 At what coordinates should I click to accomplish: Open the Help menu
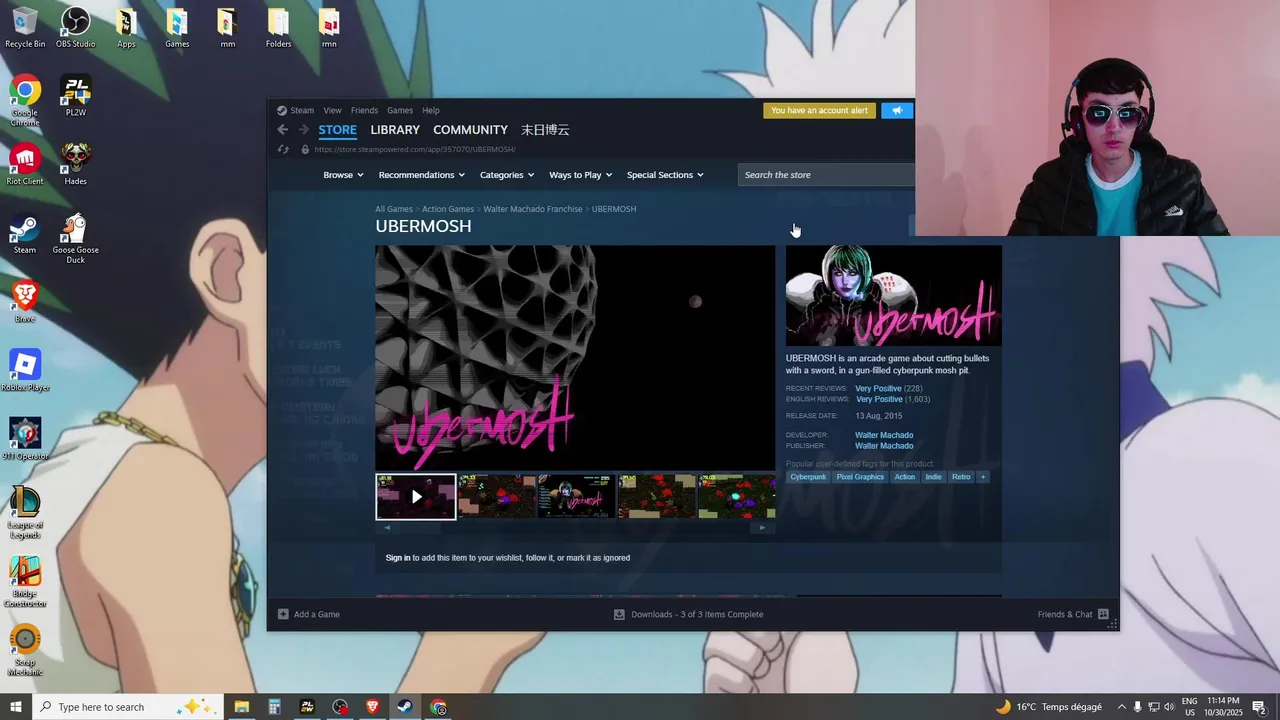pos(431,110)
